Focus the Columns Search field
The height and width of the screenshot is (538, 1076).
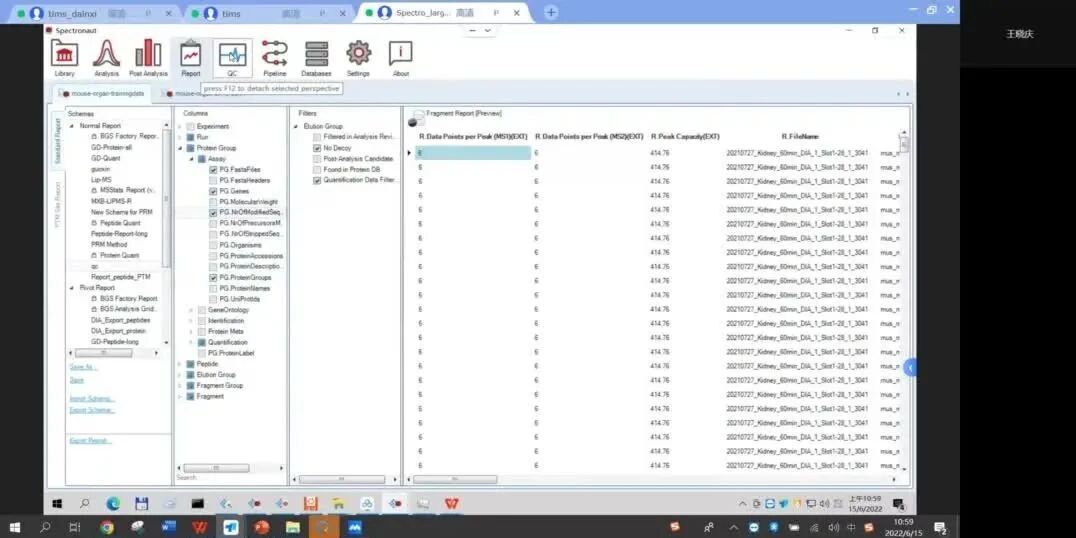coord(230,477)
